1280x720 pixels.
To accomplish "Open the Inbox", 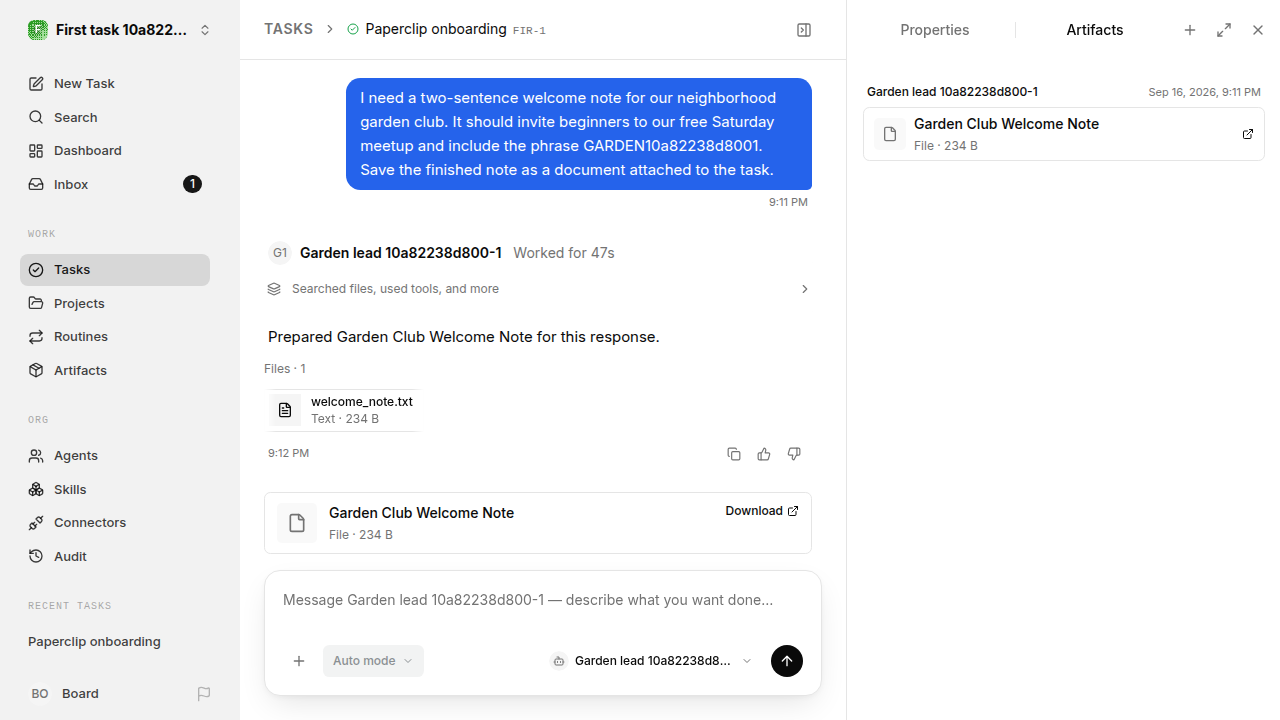I will click(115, 184).
